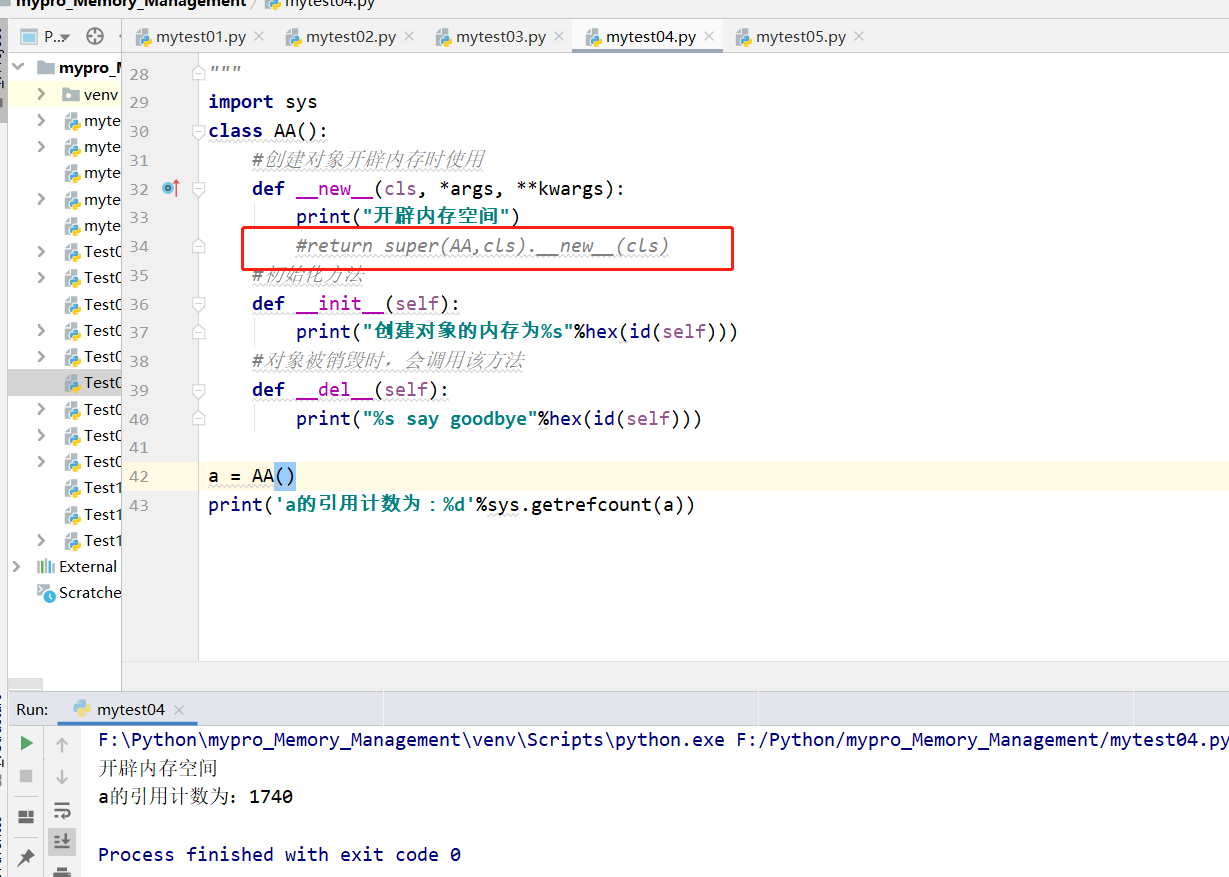Image resolution: width=1229 pixels, height=877 pixels.
Task: Click line number 41 in gutter
Action: tap(139, 447)
